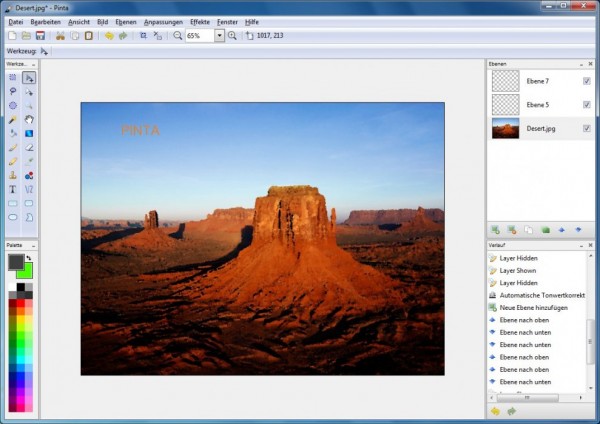The width and height of the screenshot is (600, 424).
Task: Click the Zoom in magnifier icon
Action: click(232, 36)
